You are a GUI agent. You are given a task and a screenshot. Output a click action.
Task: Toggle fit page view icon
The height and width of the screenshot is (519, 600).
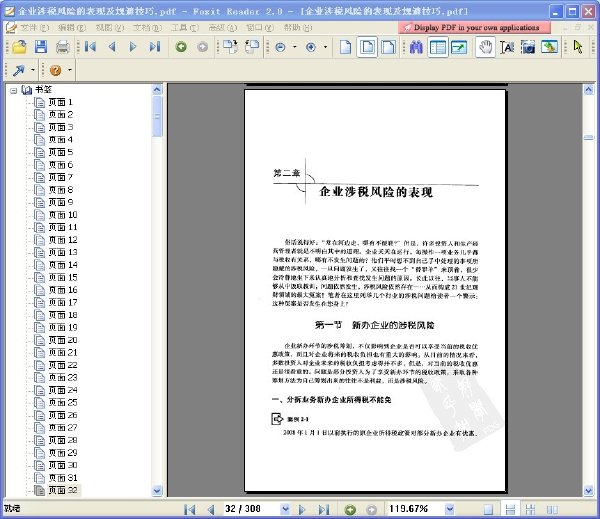(367, 47)
